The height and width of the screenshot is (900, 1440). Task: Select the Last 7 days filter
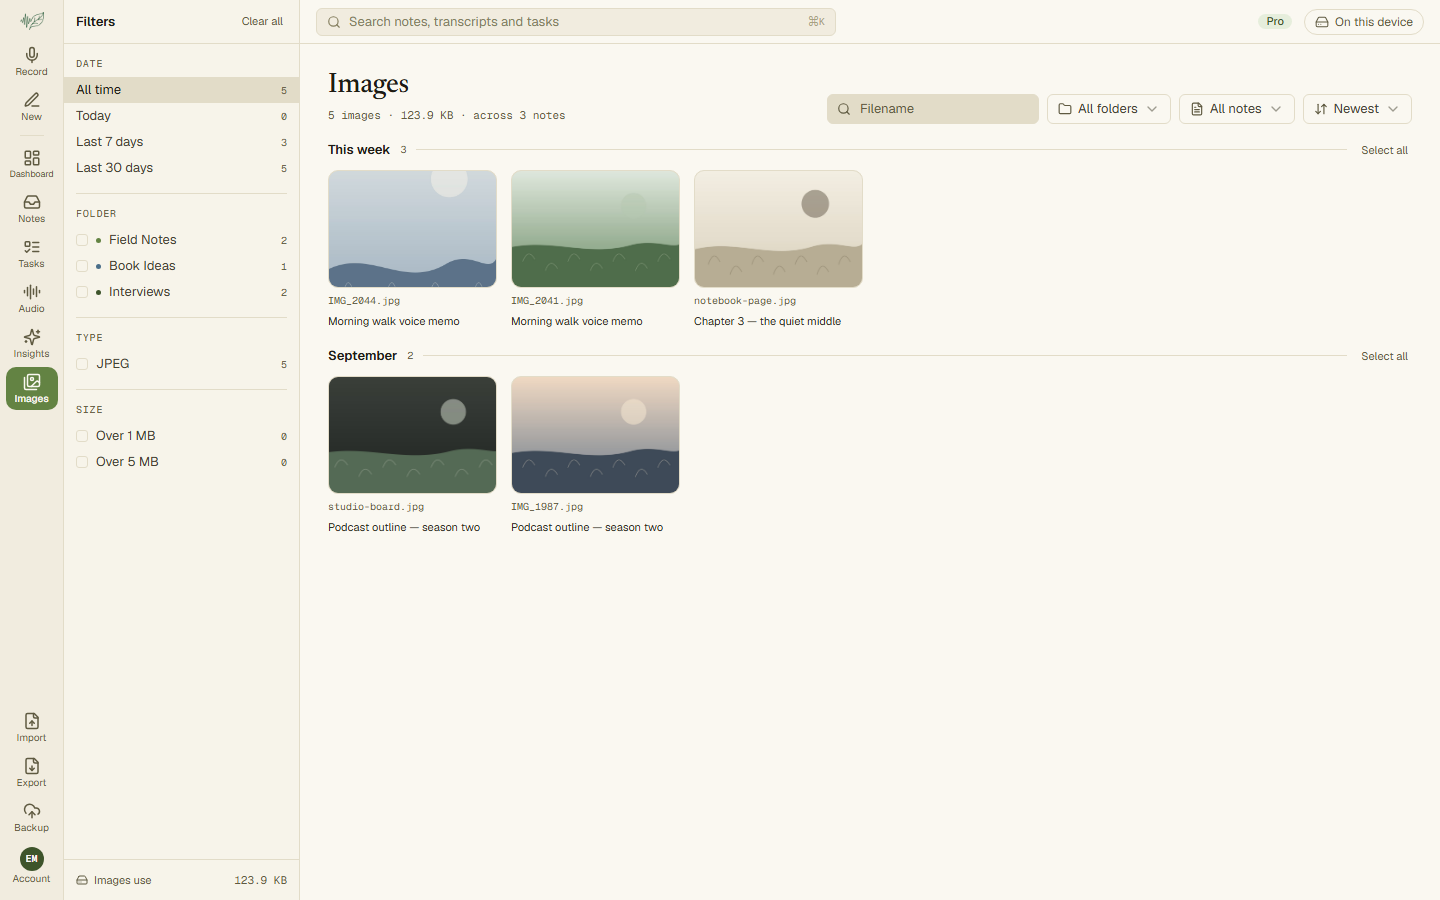click(181, 142)
